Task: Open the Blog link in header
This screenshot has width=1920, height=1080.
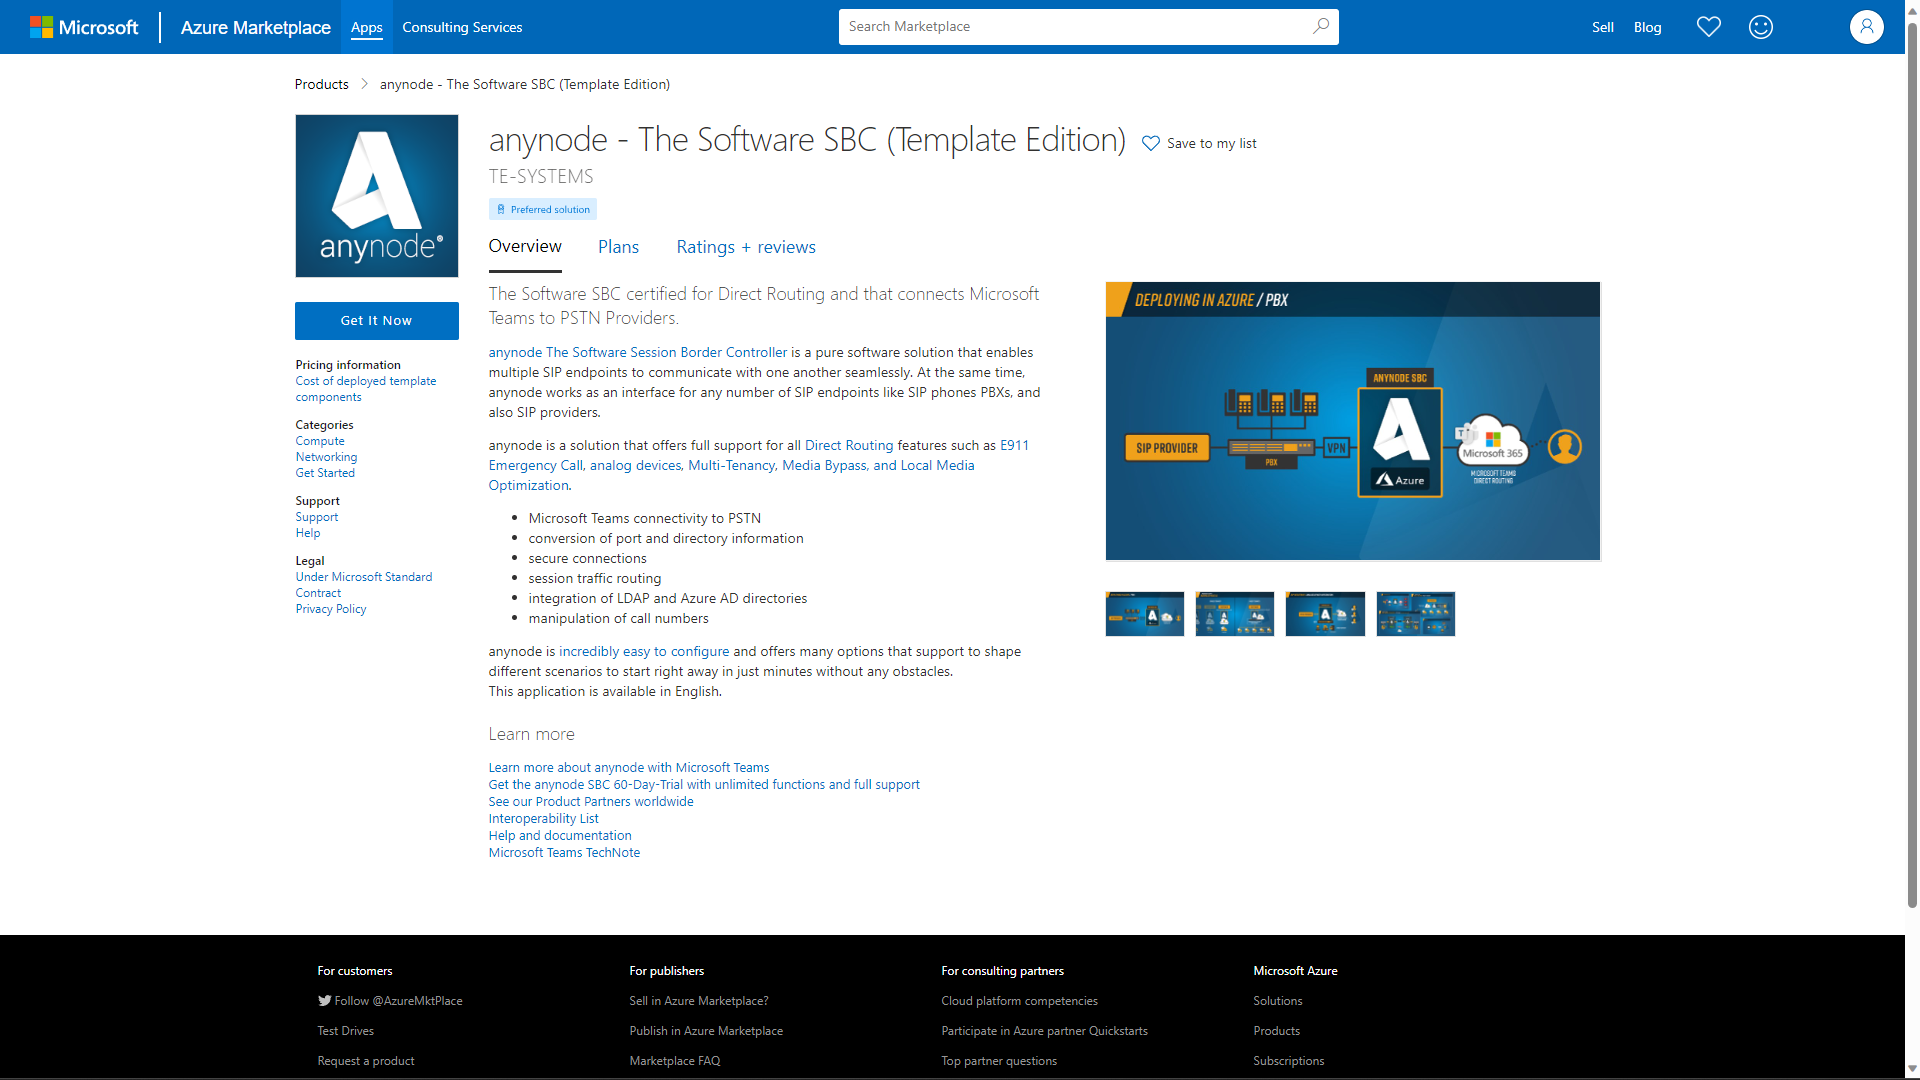Action: click(1647, 27)
